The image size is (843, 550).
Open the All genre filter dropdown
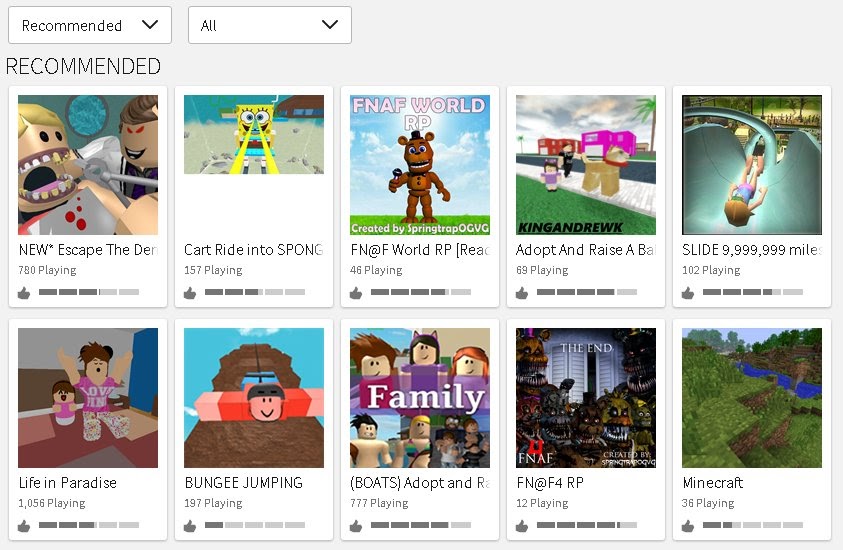270,25
